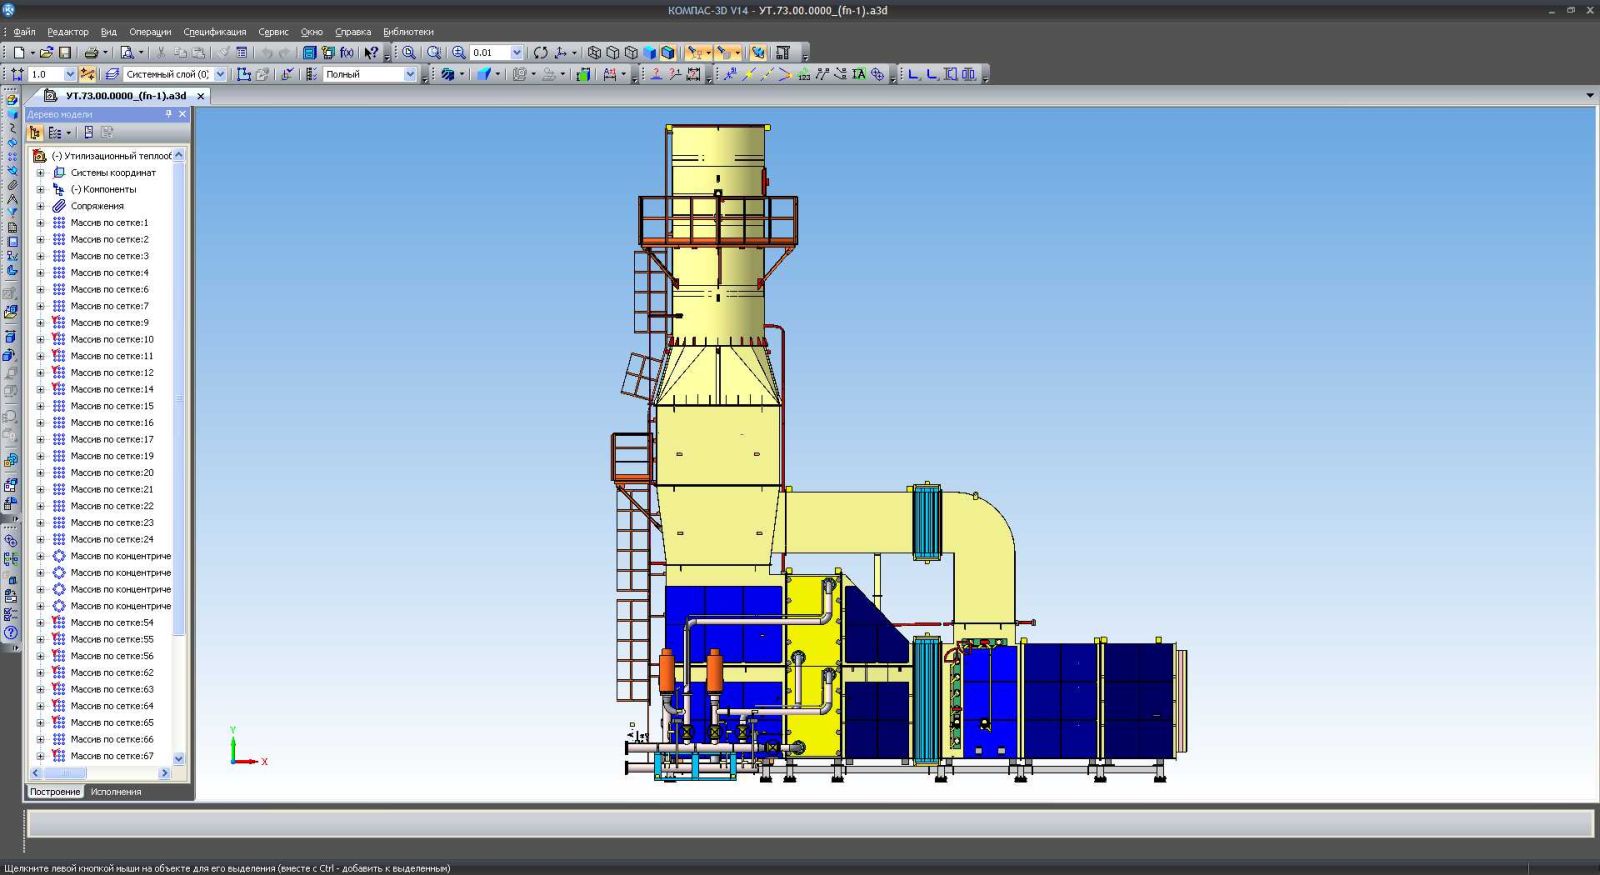Click the model tree vertical scrollbar down arrow
The height and width of the screenshot is (875, 1600).
[179, 758]
